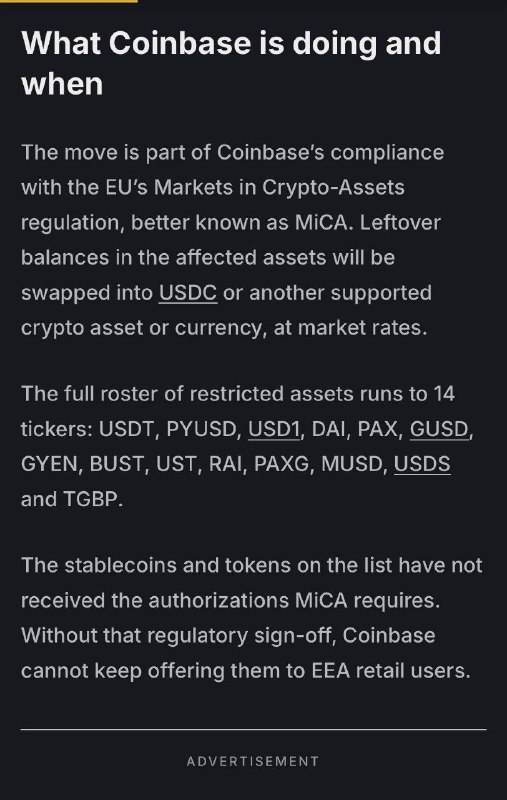507x800 pixels.
Task: Click the PAXG ticker text
Action: pyautogui.click(x=282, y=464)
